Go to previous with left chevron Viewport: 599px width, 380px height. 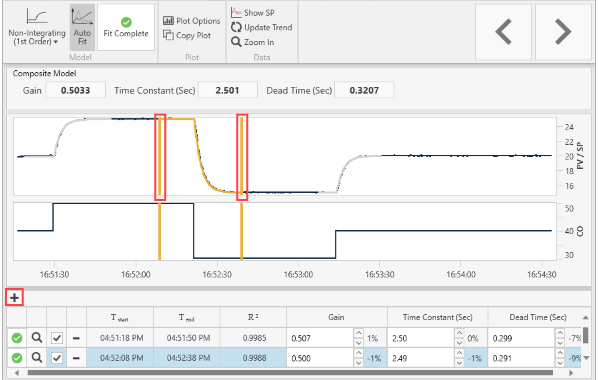coord(503,32)
